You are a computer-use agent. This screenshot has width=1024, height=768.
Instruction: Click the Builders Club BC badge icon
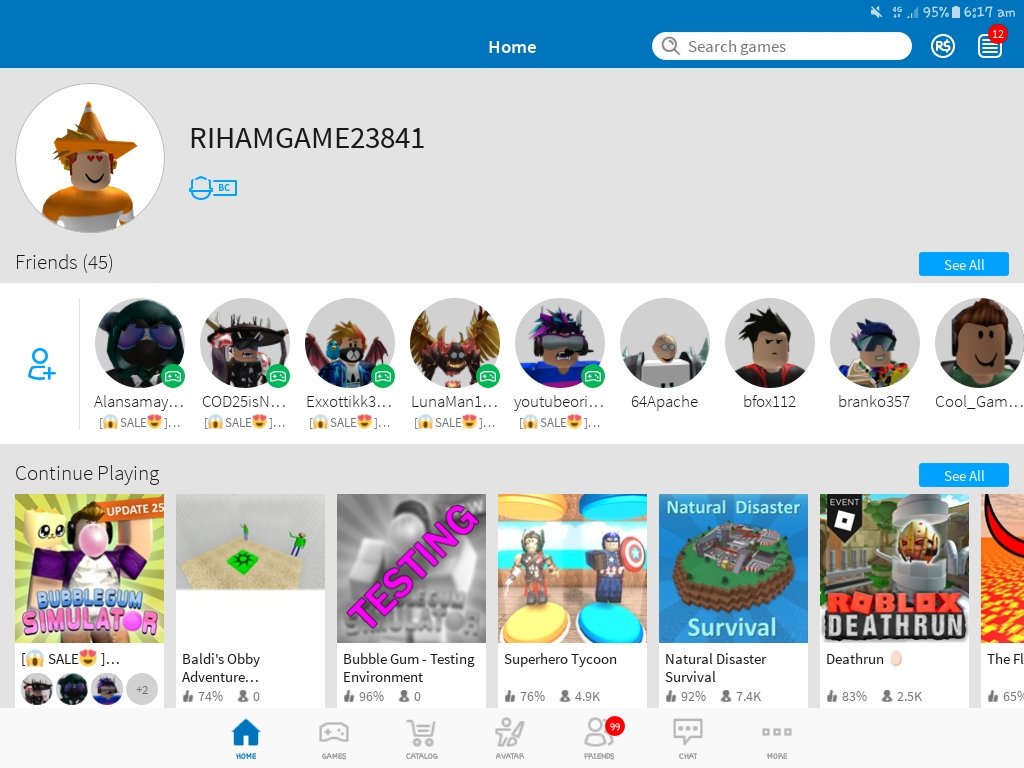click(213, 188)
